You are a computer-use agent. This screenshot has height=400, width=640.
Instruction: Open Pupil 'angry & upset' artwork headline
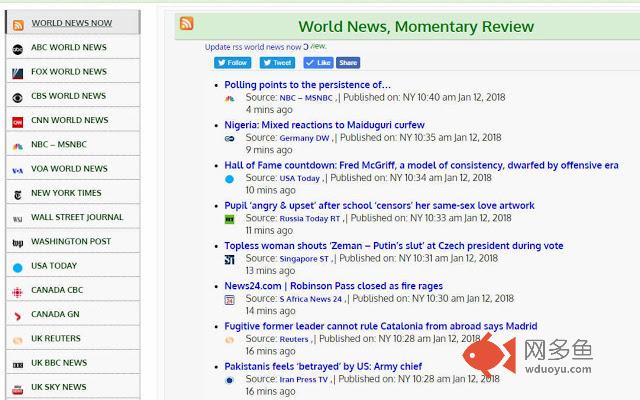click(379, 205)
